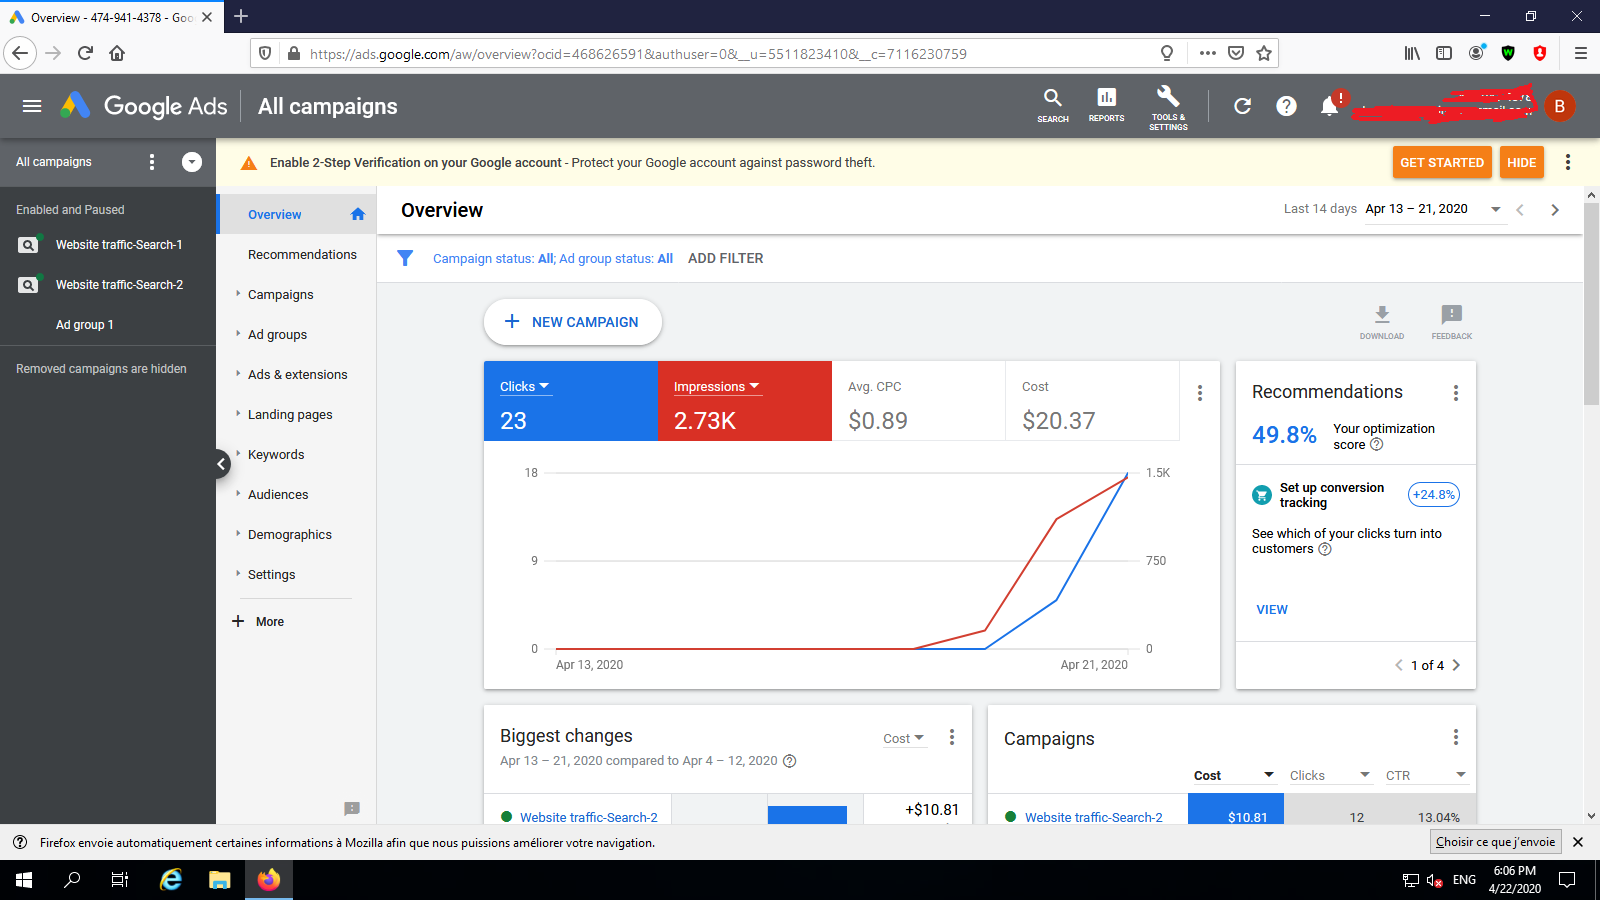Image resolution: width=1600 pixels, height=900 pixels.
Task: Open Recommendations in the navigation menu
Action: 302,254
